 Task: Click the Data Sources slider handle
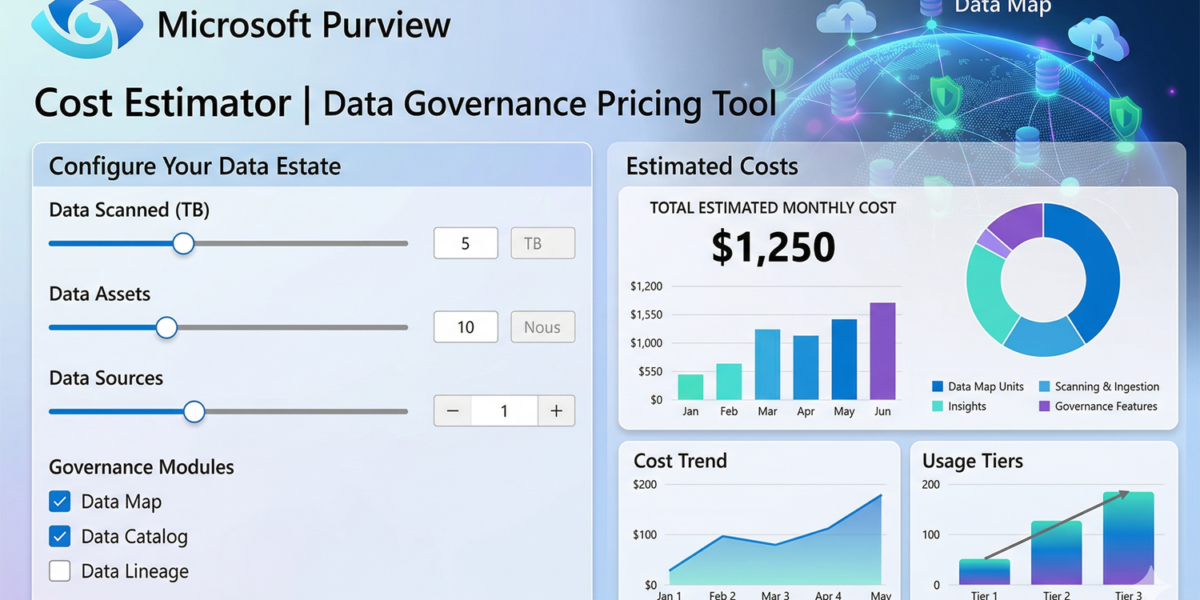(194, 411)
